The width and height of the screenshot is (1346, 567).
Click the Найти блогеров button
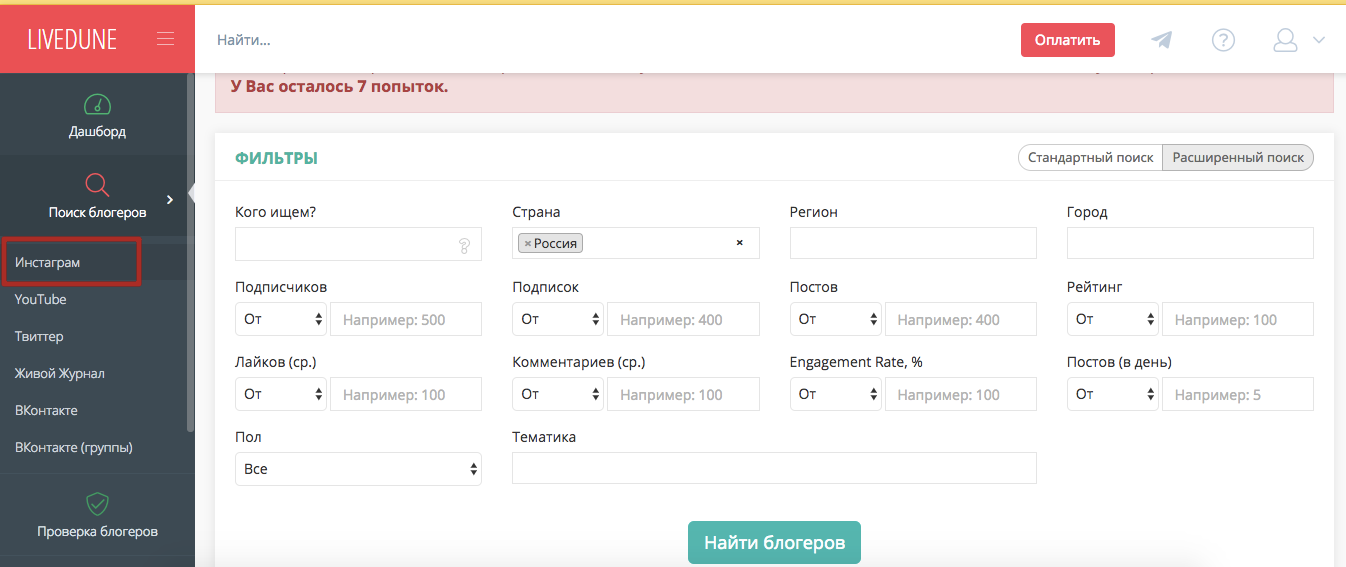(774, 543)
